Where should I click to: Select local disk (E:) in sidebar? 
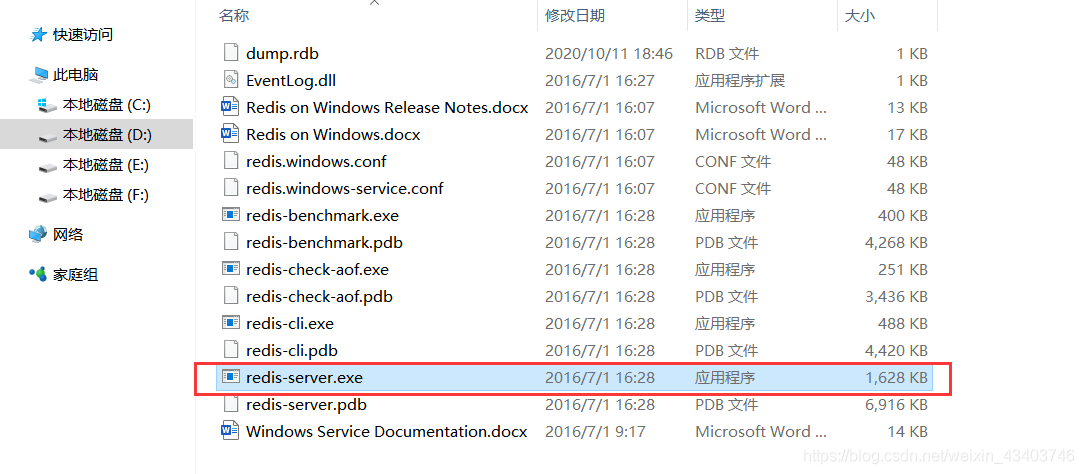(106, 165)
